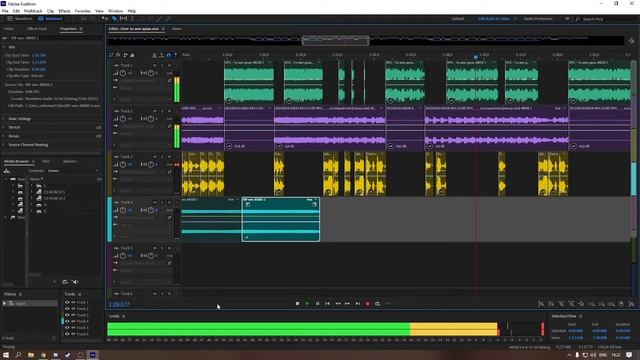Viewport: 640px width, 360px height.
Task: Show track Effects (fx) view icon
Action: pyautogui.click(x=118, y=55)
